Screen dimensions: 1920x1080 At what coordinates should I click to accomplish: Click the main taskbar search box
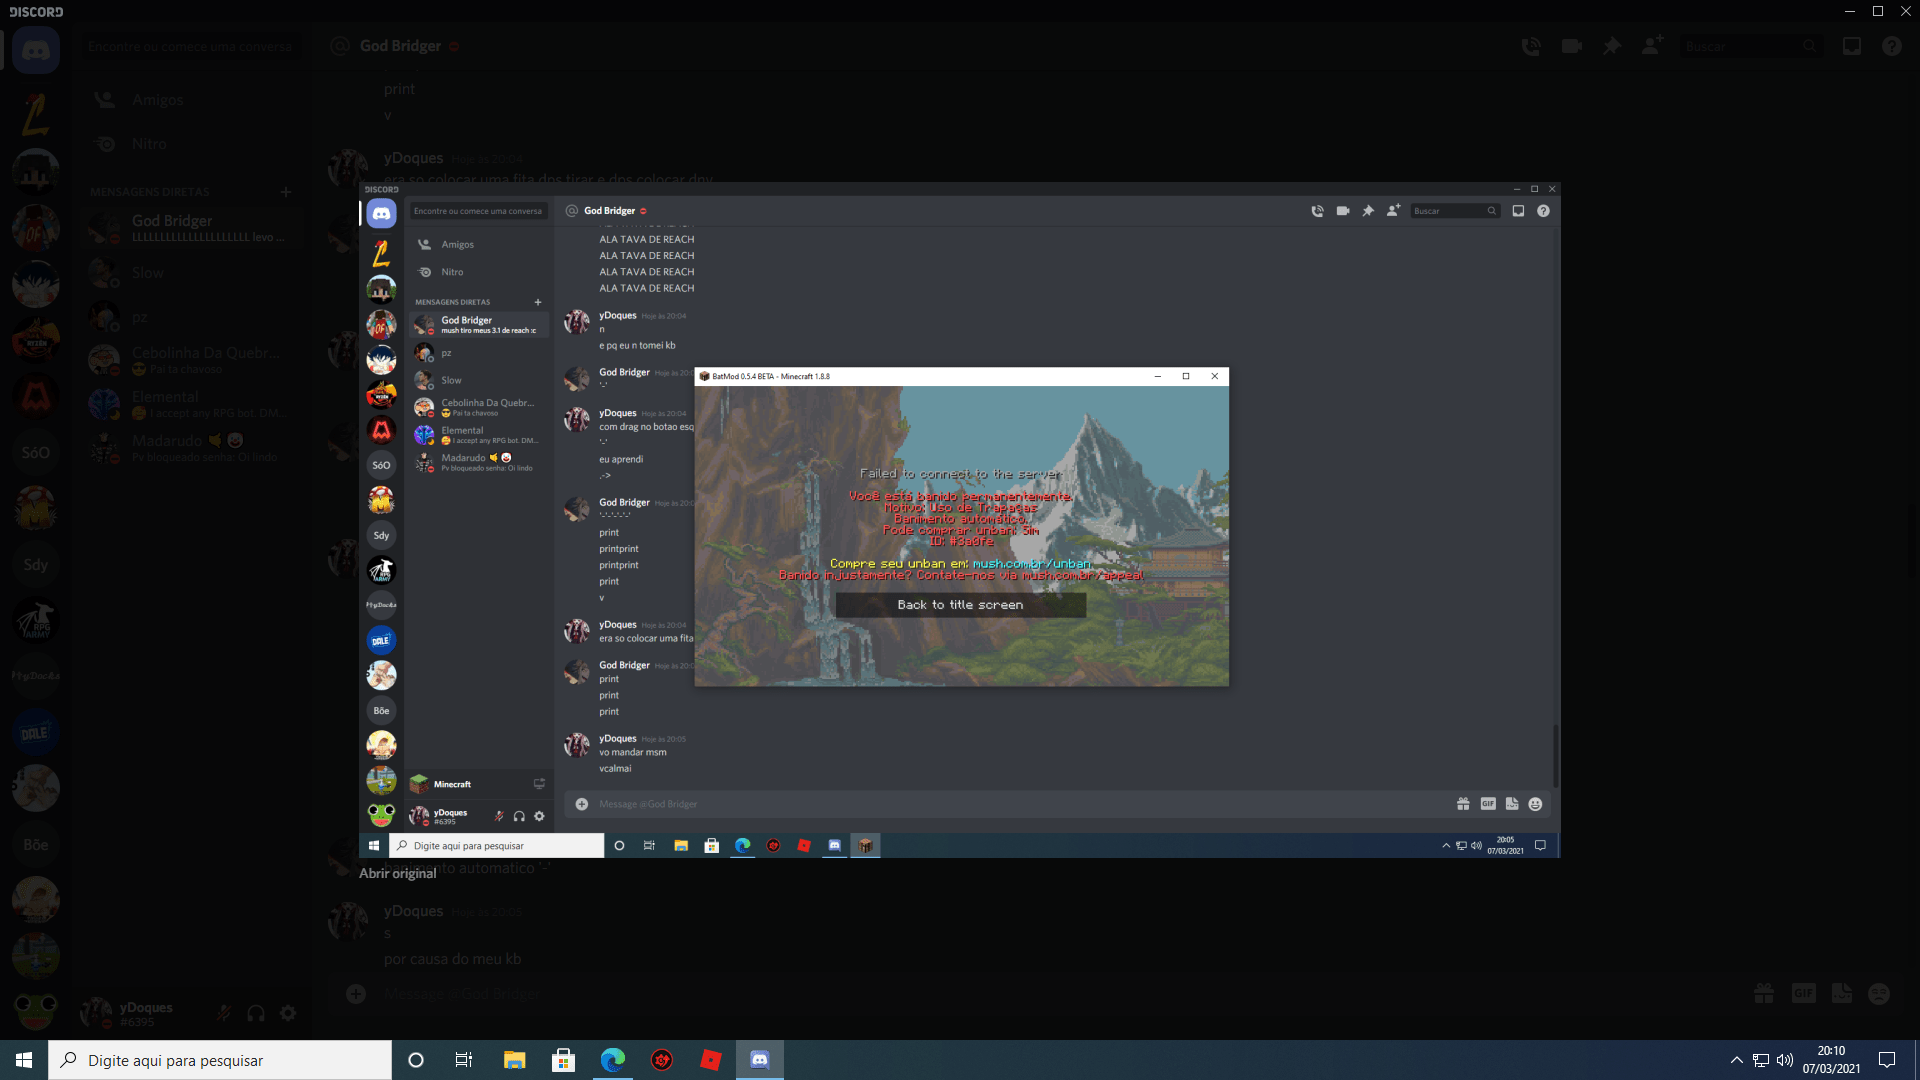tap(220, 1060)
